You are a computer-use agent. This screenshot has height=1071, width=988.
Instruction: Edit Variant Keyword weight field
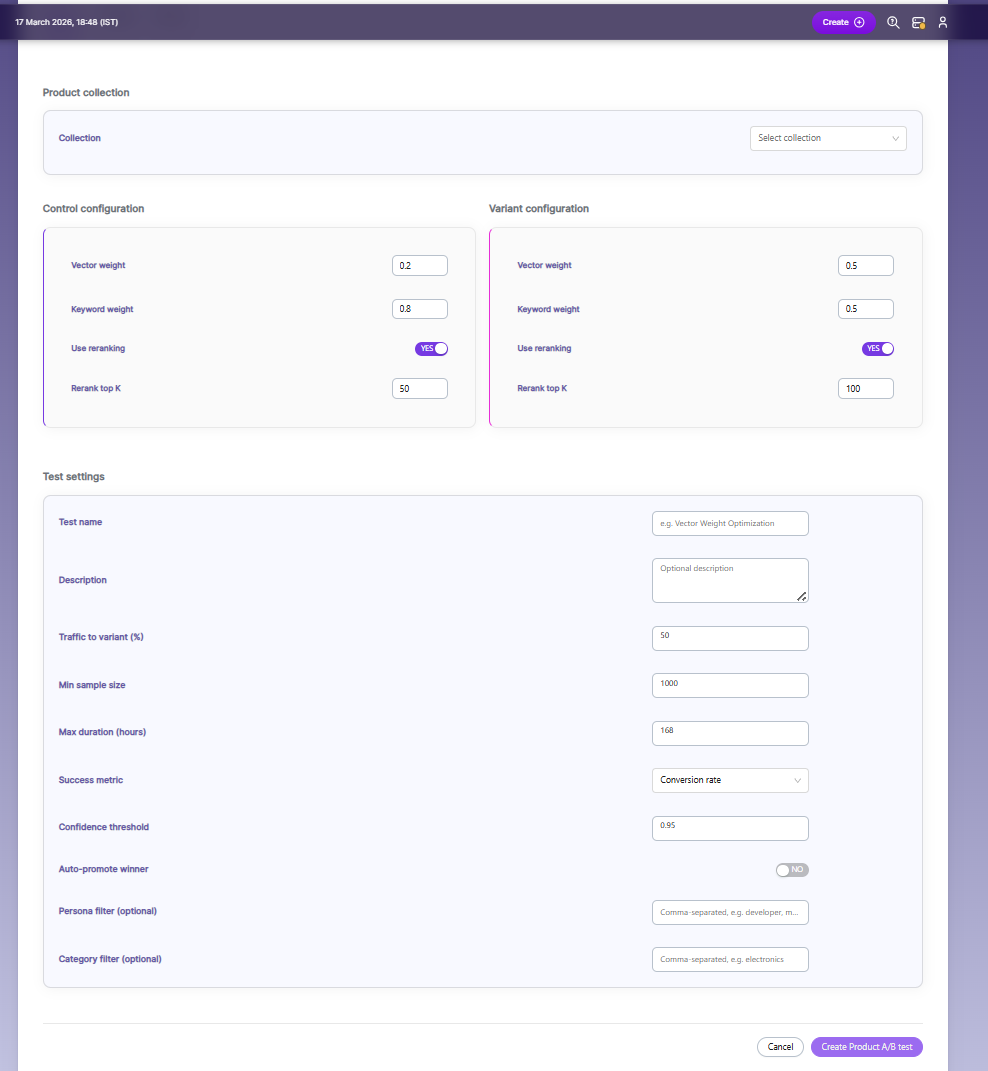(865, 309)
